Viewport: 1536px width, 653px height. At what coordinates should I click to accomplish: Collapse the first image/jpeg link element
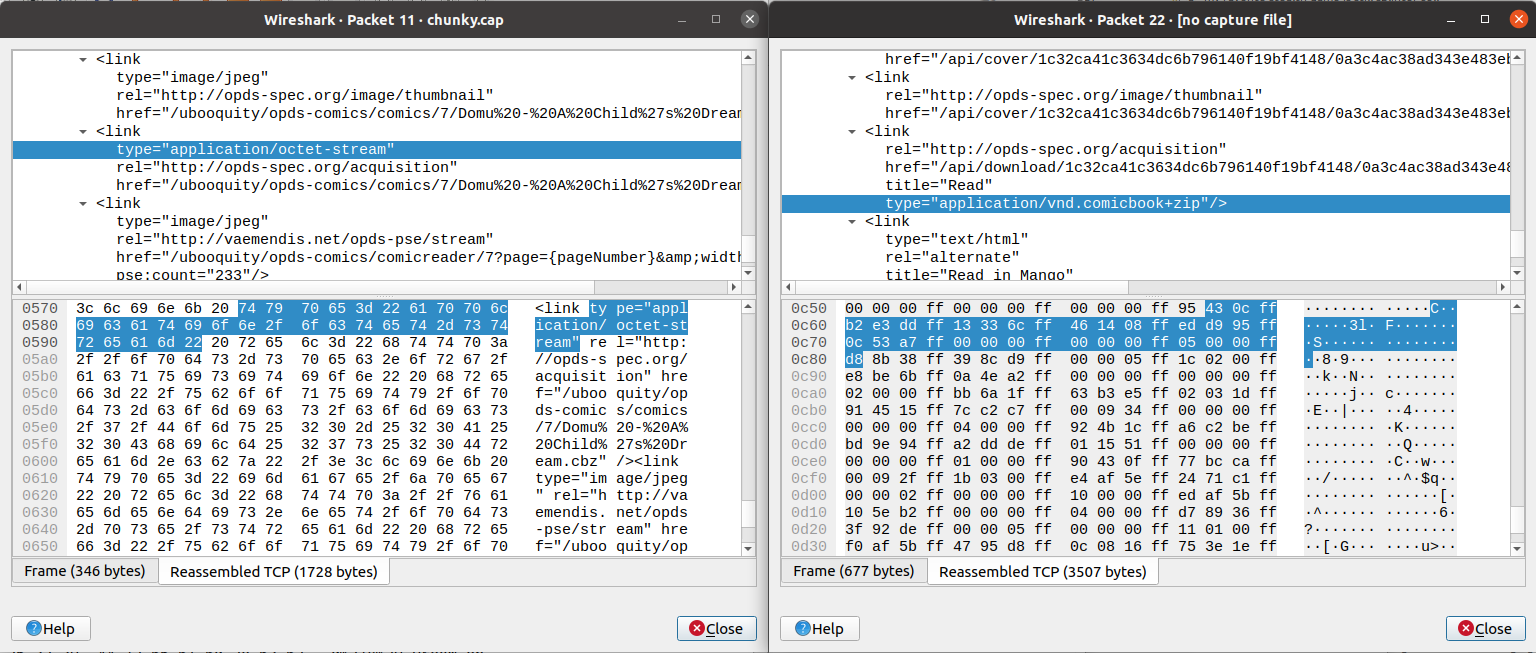pos(82,58)
